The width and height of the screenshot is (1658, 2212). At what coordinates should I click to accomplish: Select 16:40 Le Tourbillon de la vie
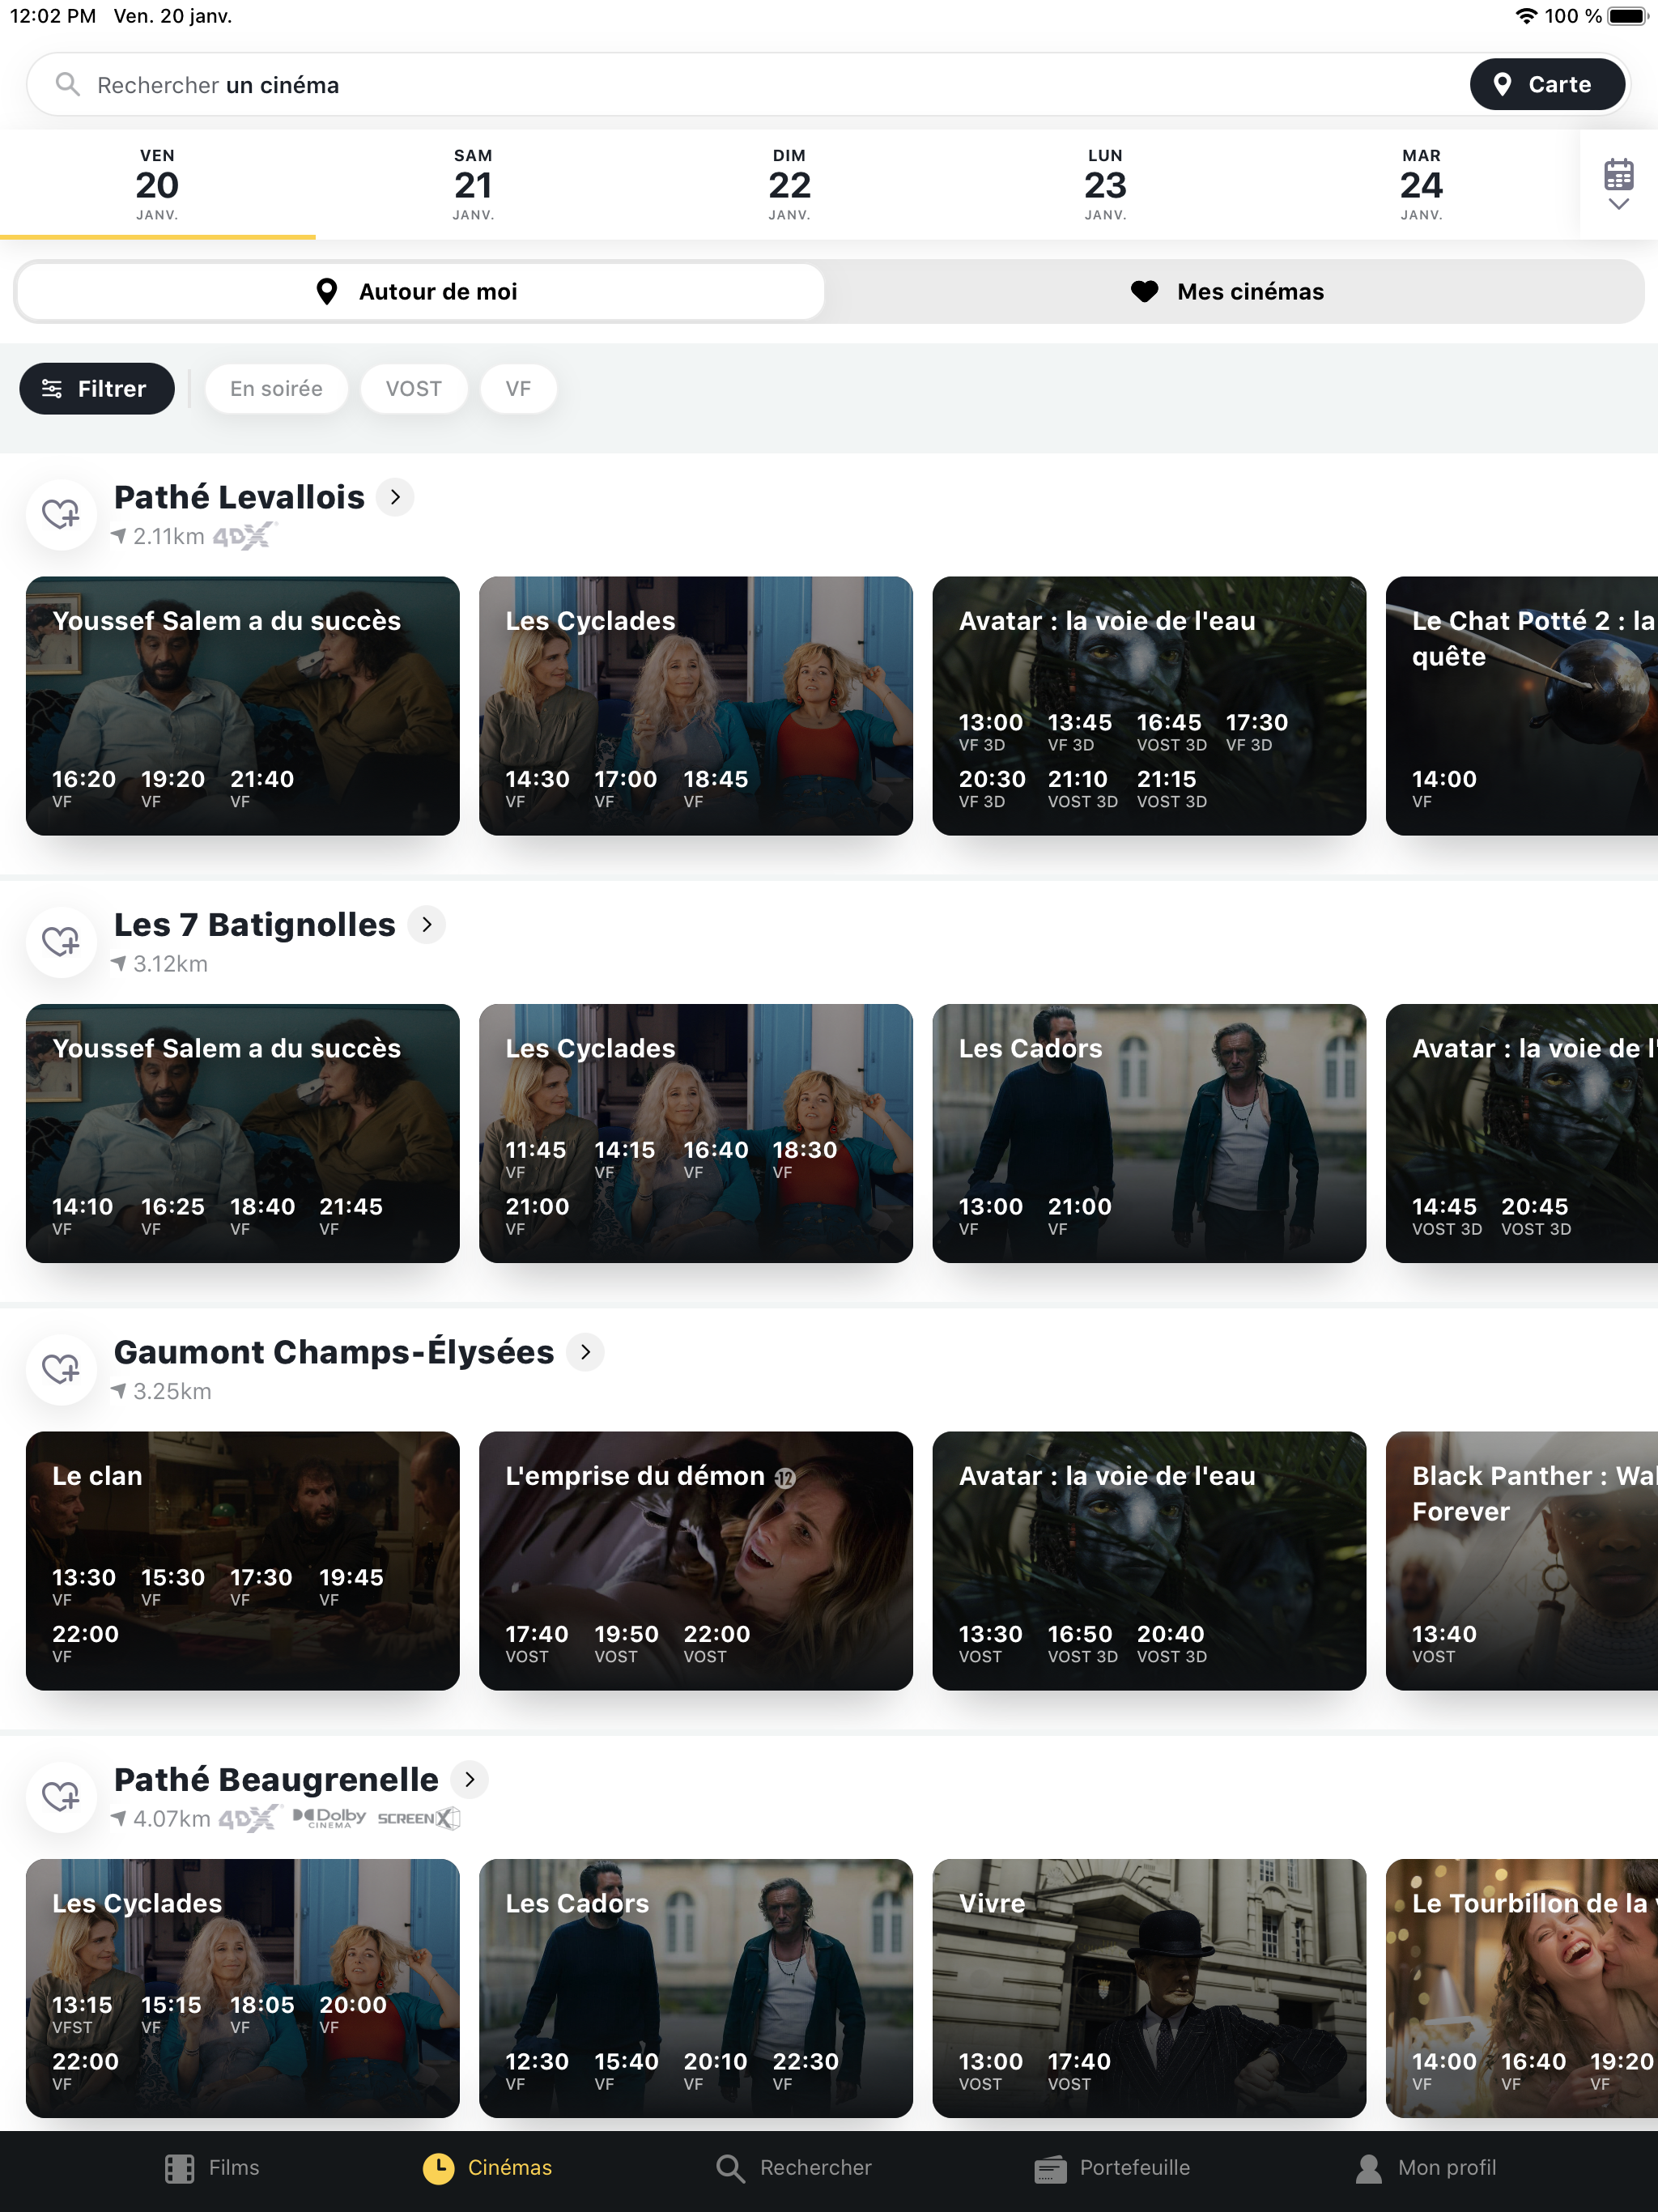[1533, 2071]
